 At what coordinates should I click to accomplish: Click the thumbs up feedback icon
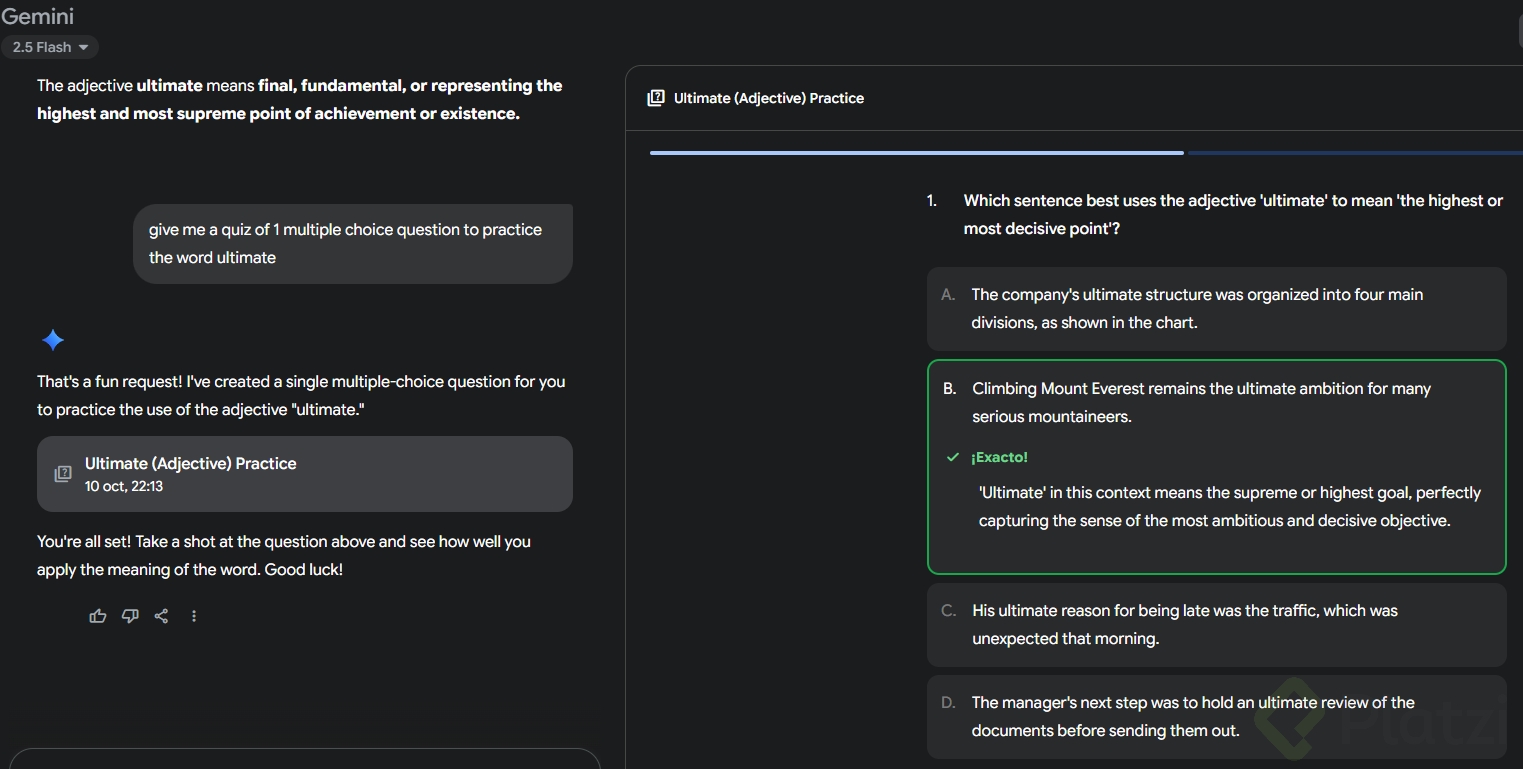97,616
